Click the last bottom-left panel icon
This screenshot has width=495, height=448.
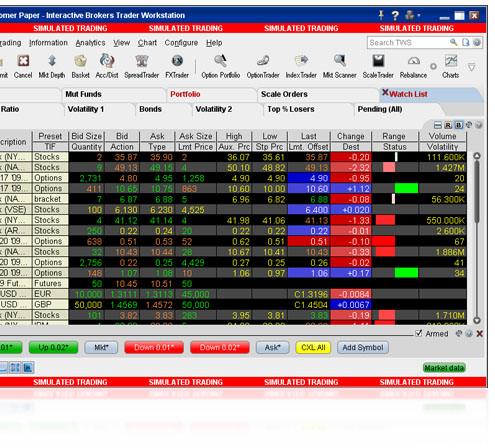tap(28, 368)
